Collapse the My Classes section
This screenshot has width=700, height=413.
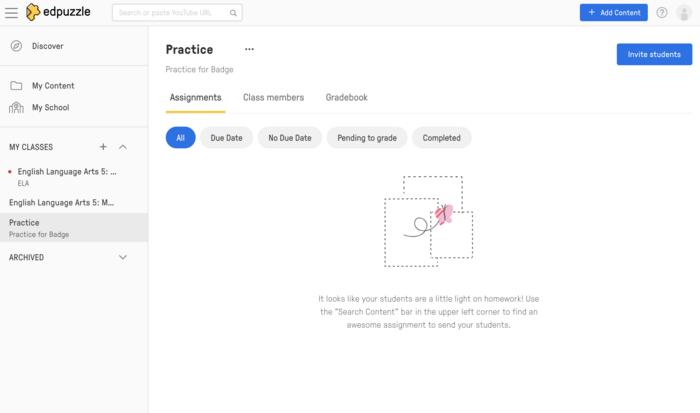coord(123,147)
